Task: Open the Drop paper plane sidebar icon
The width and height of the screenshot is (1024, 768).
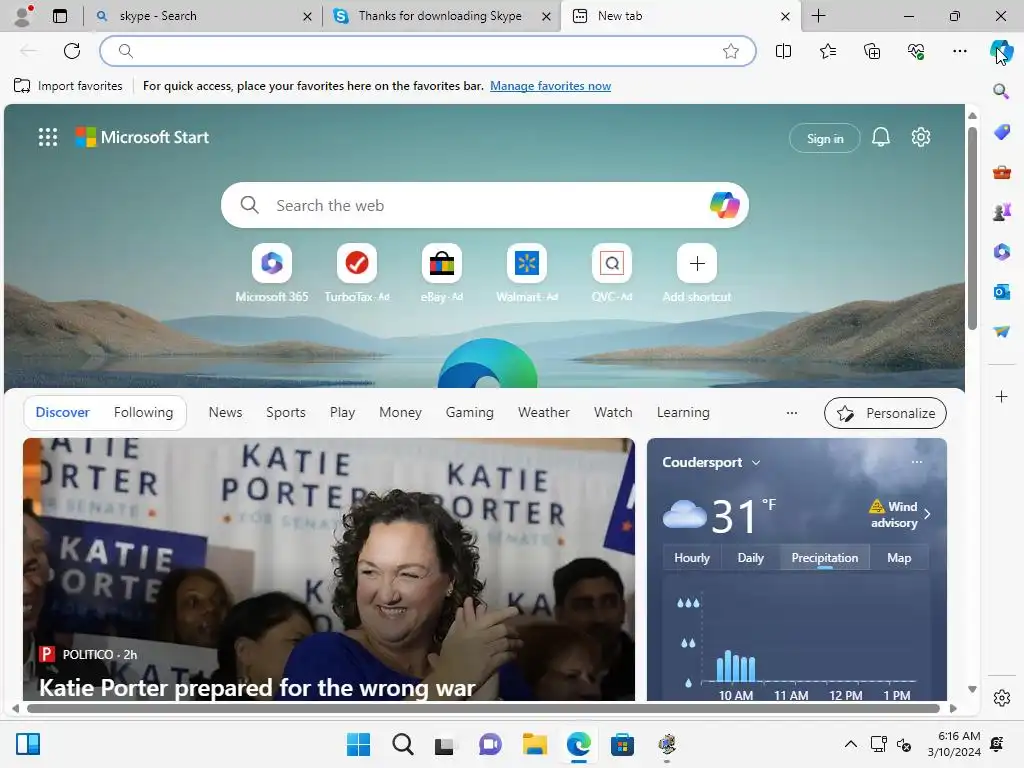Action: pyautogui.click(x=1001, y=332)
